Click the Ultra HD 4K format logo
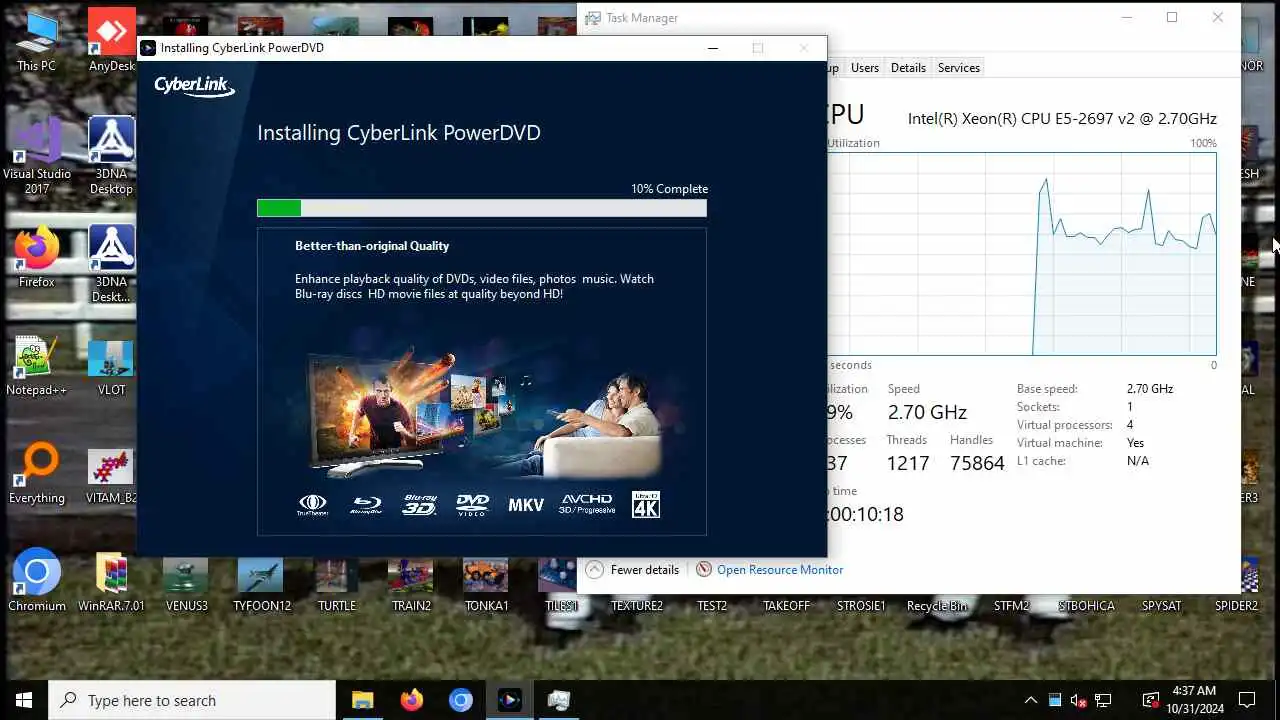Image resolution: width=1280 pixels, height=720 pixels. (x=646, y=504)
